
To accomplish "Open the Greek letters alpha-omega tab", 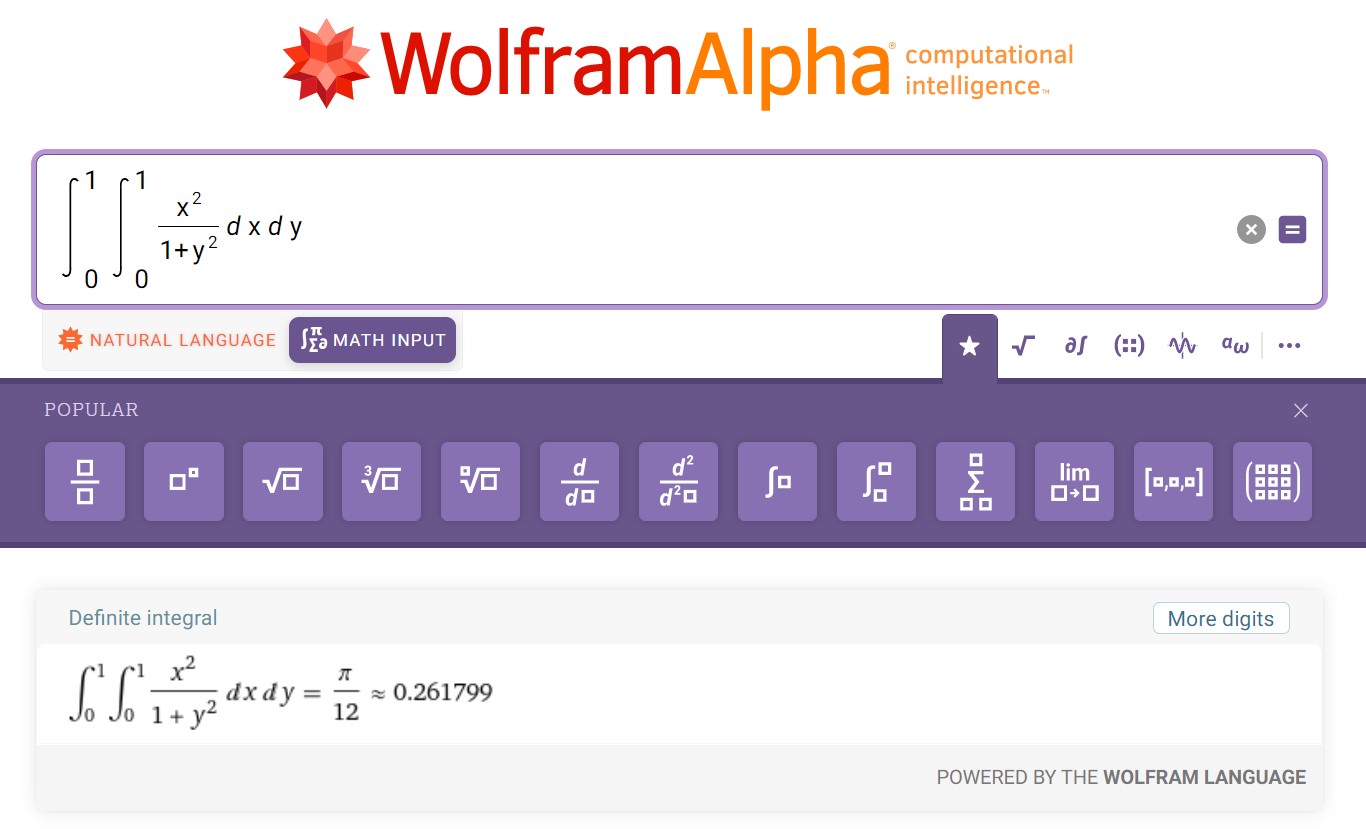I will 1235,346.
